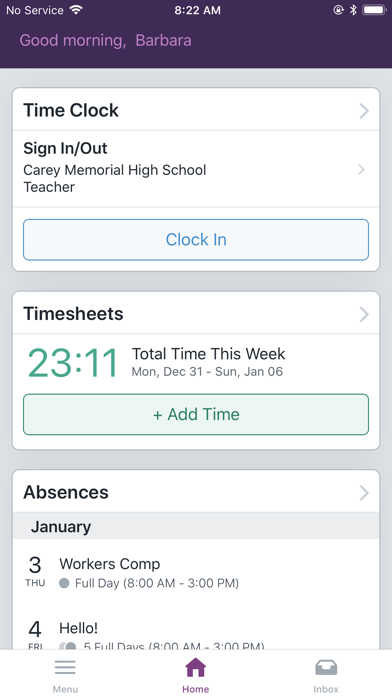This screenshot has height=696, width=392.
Task: Tap the rotation lock status icon
Action: click(x=338, y=10)
